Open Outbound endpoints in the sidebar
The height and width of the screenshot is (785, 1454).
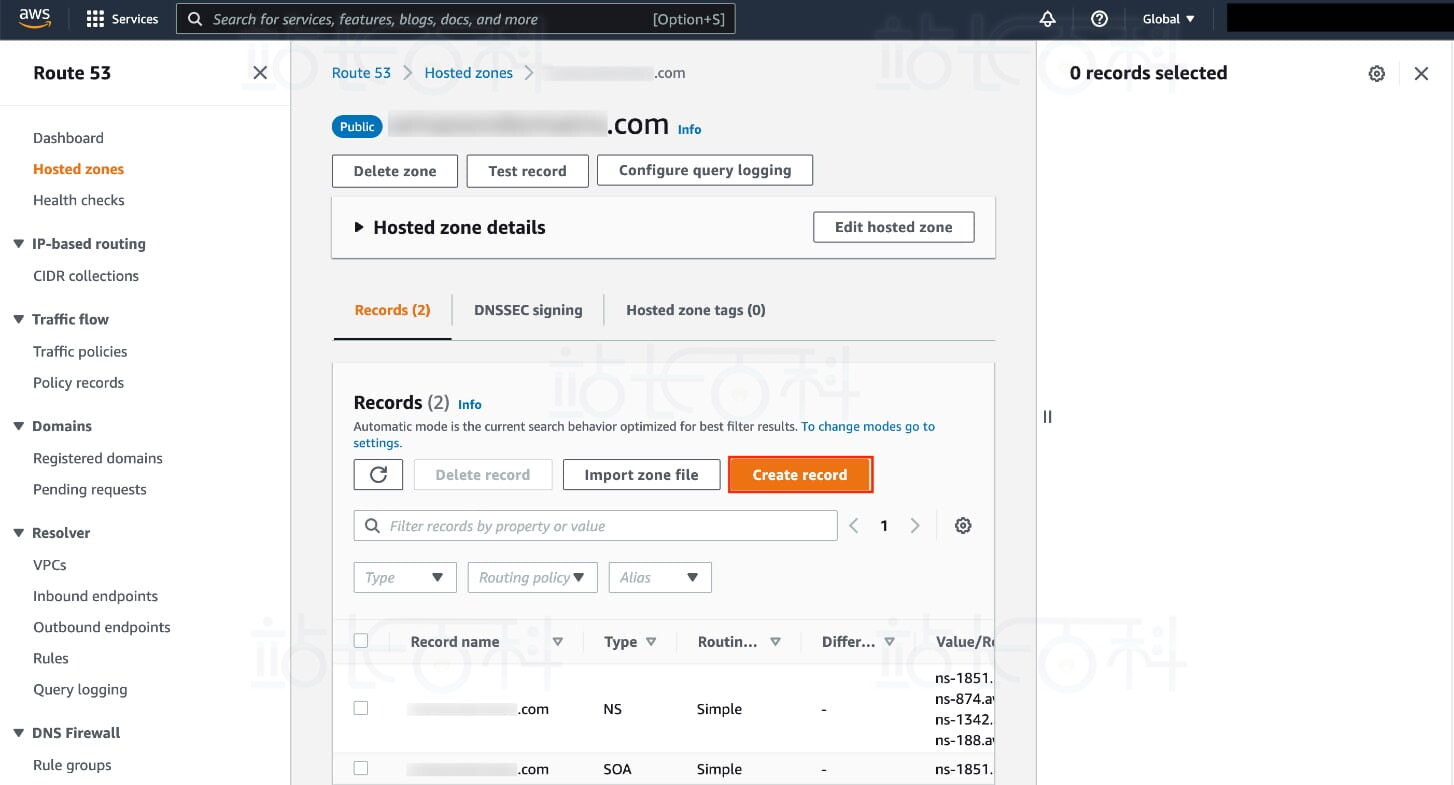(x=102, y=627)
